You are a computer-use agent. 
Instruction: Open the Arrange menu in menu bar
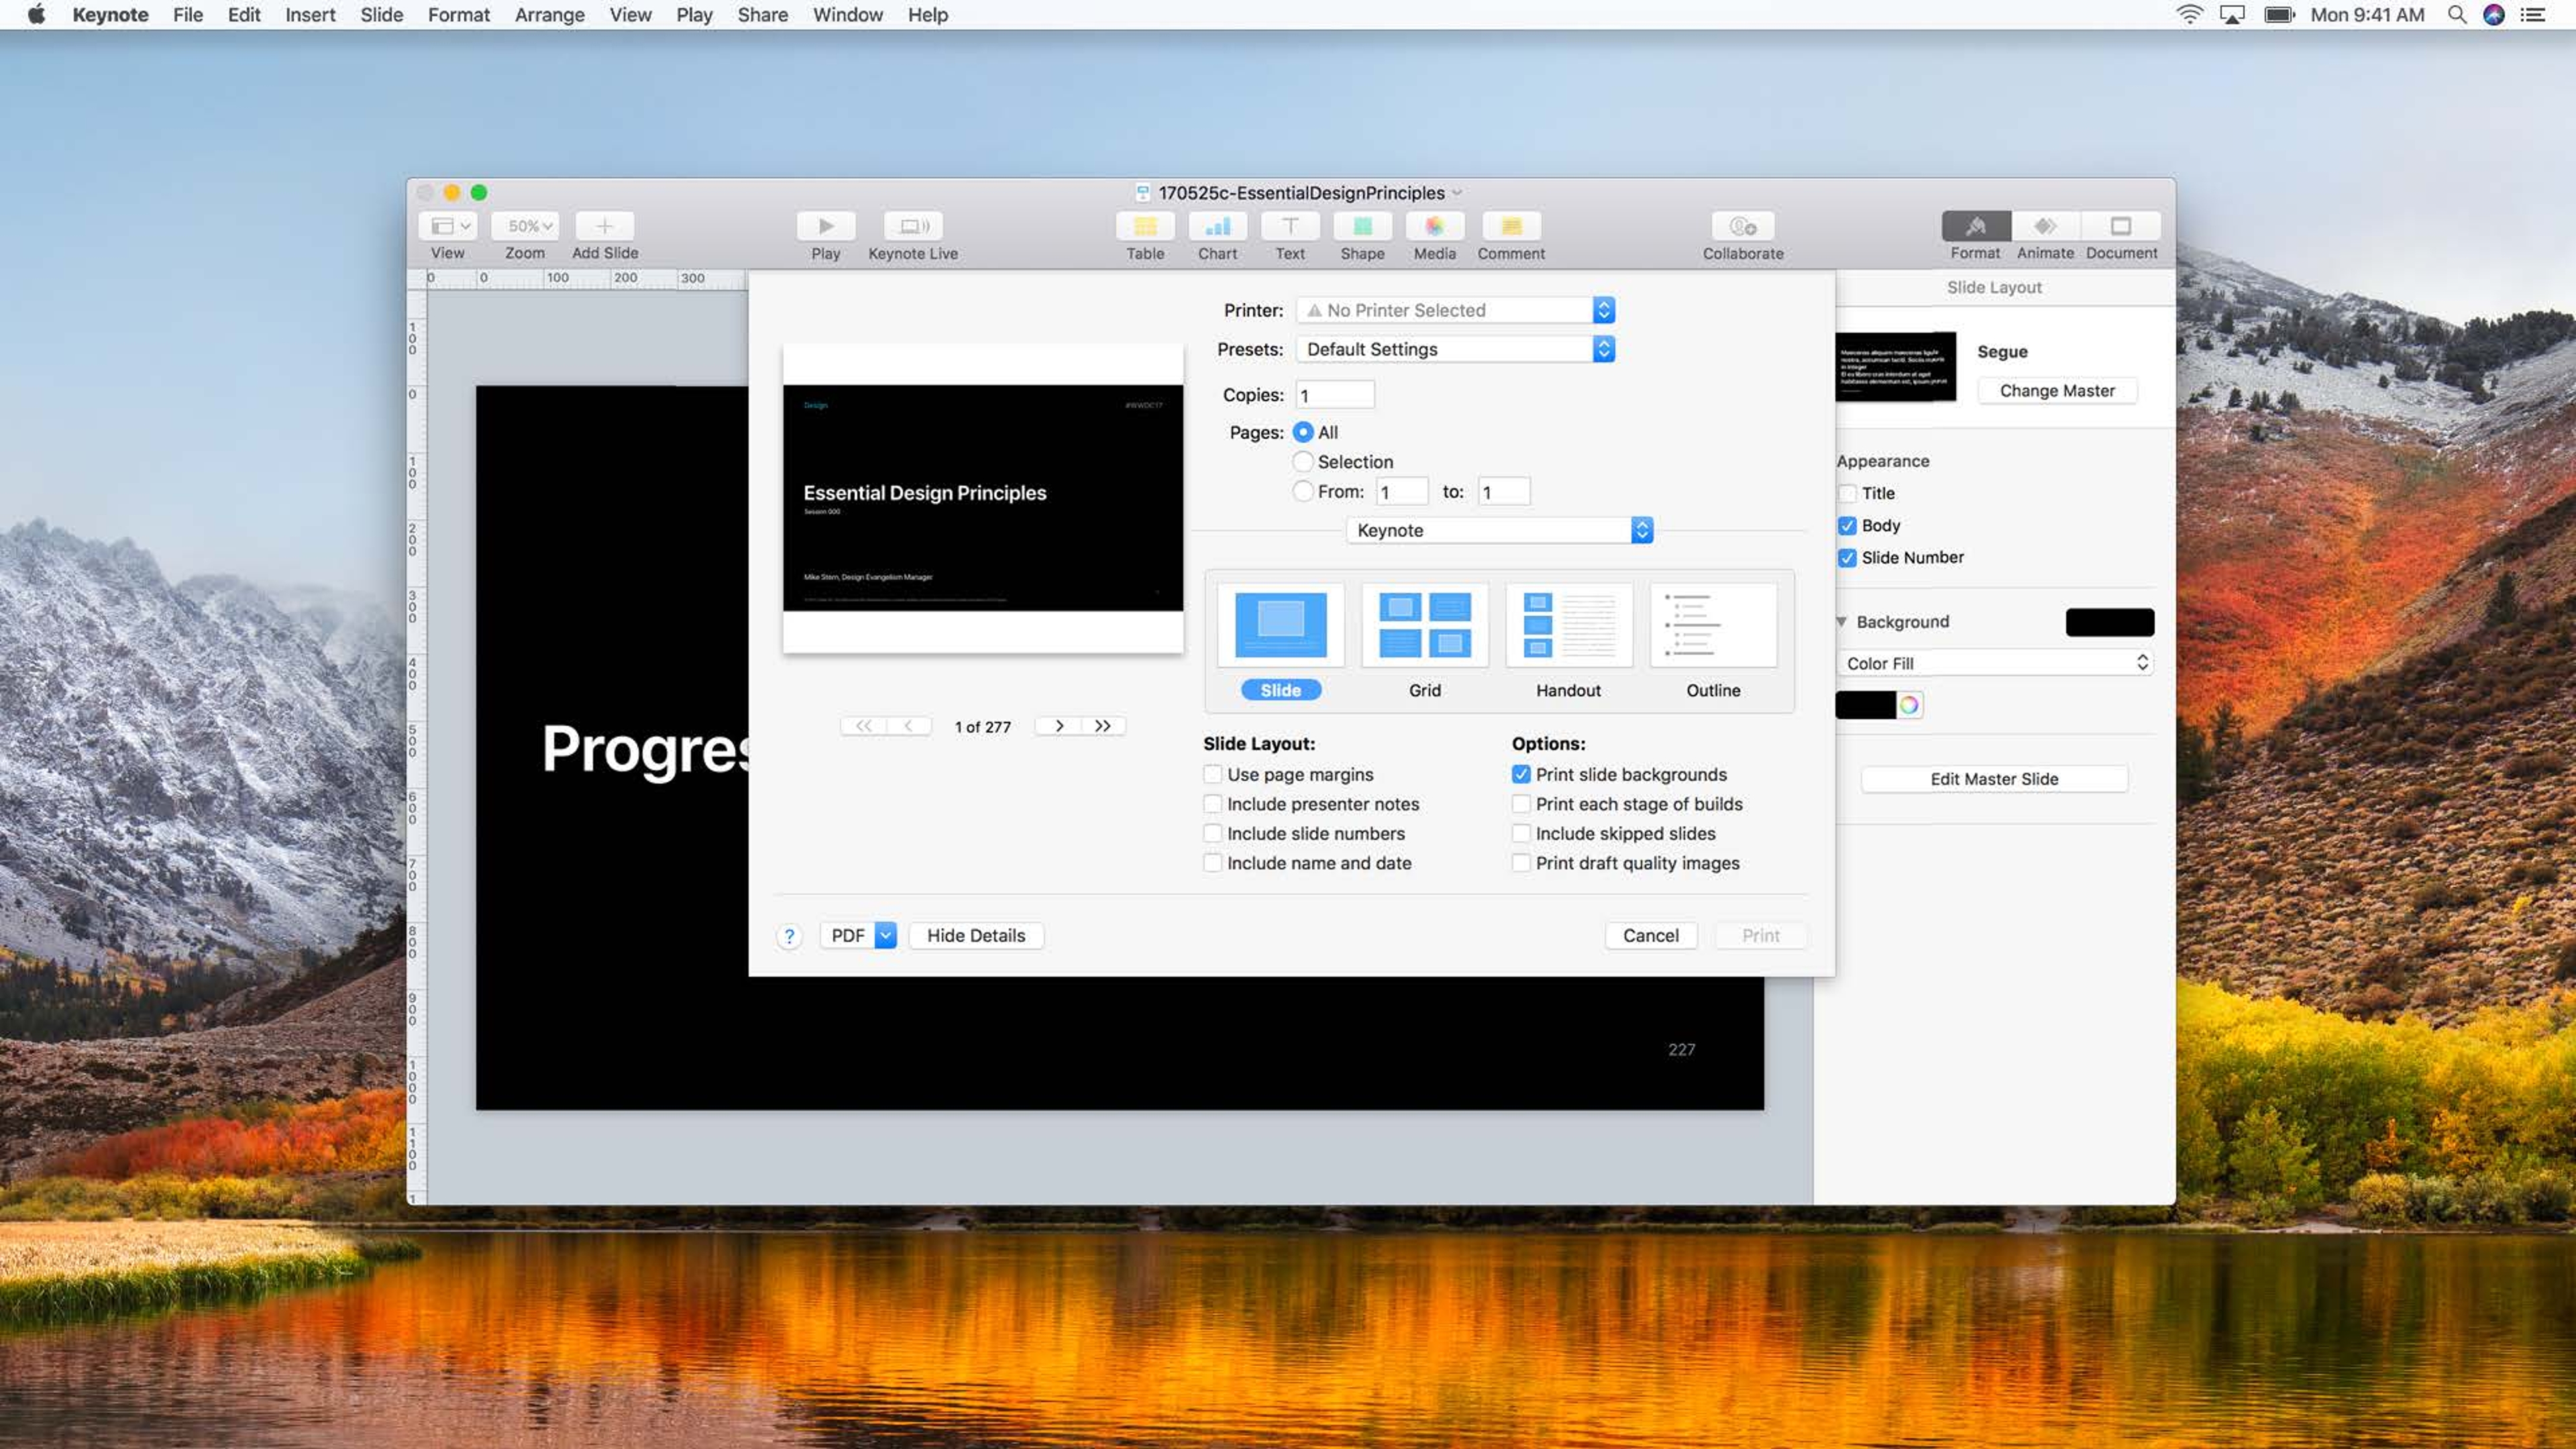(x=549, y=15)
